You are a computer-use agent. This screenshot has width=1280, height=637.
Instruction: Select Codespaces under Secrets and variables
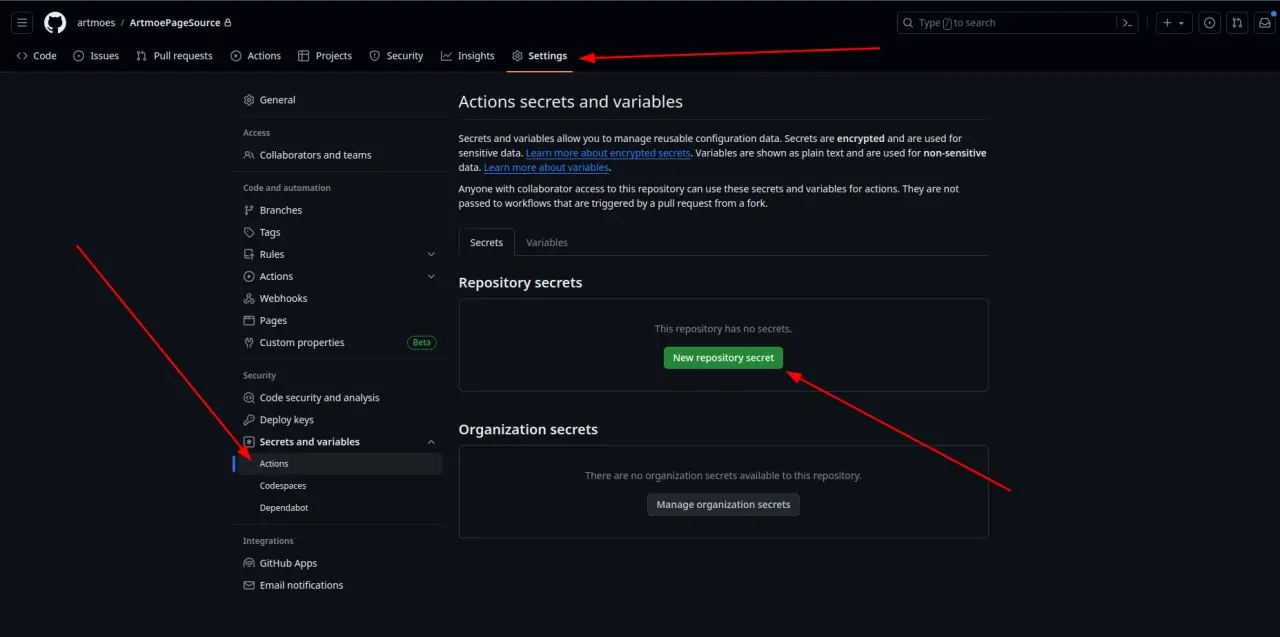283,485
